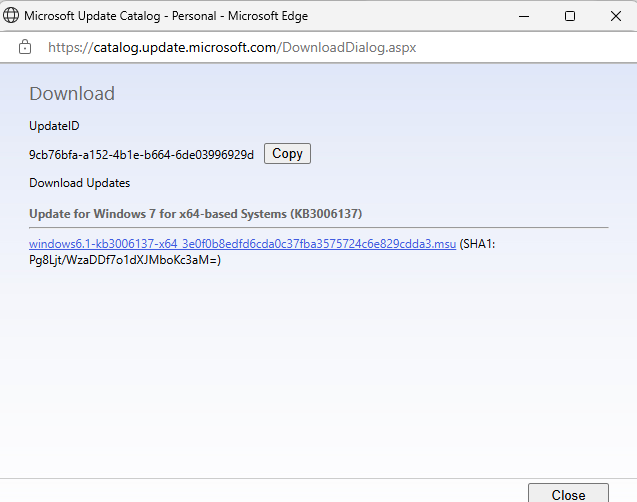This screenshot has height=502, width=637.
Task: Click the SHA1 hash value Pg8Ljt text
Action: (125, 260)
